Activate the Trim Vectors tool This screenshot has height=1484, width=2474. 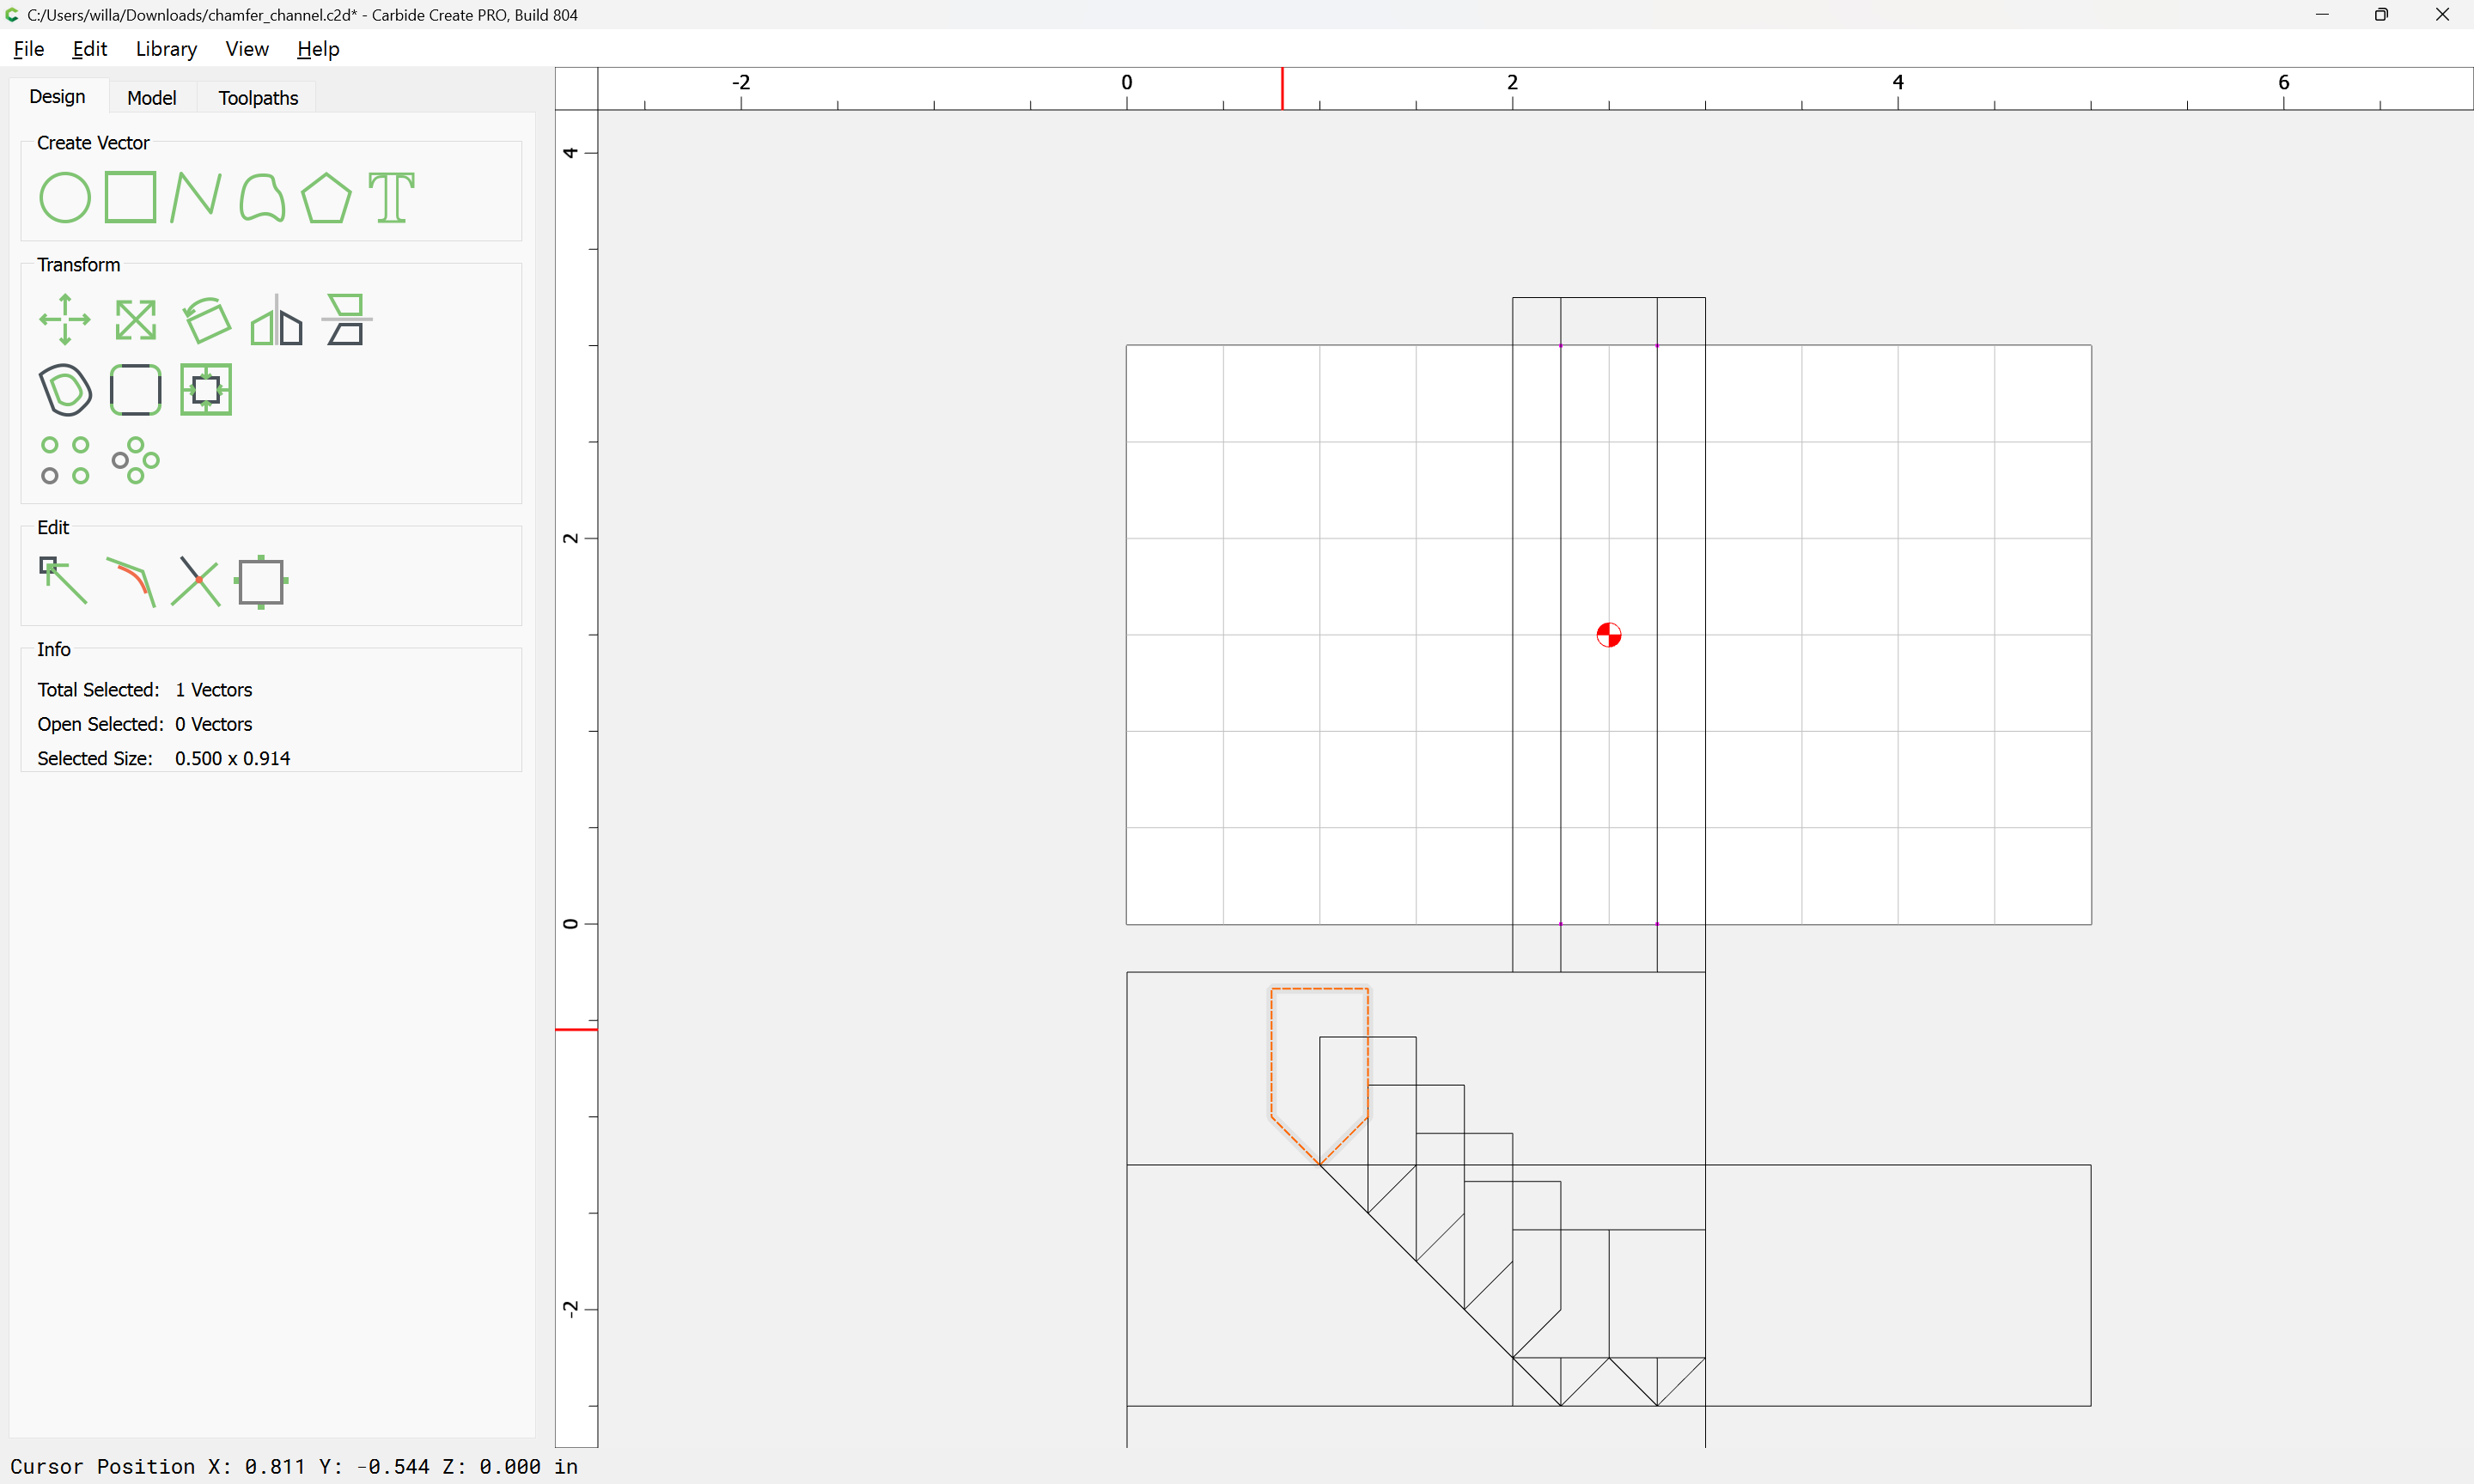[x=195, y=581]
